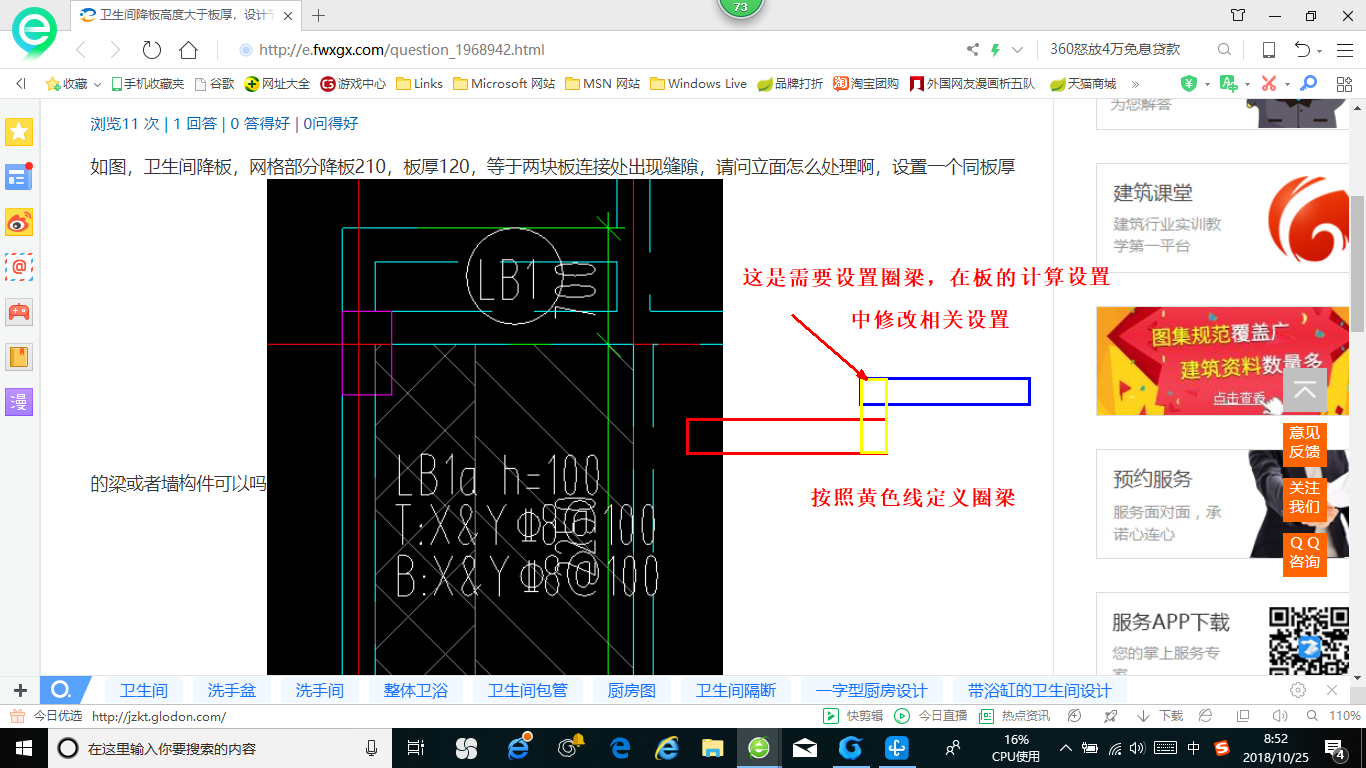Image resolution: width=1366 pixels, height=768 pixels.
Task: Open 游戏中心 bookmark
Action: 353,84
